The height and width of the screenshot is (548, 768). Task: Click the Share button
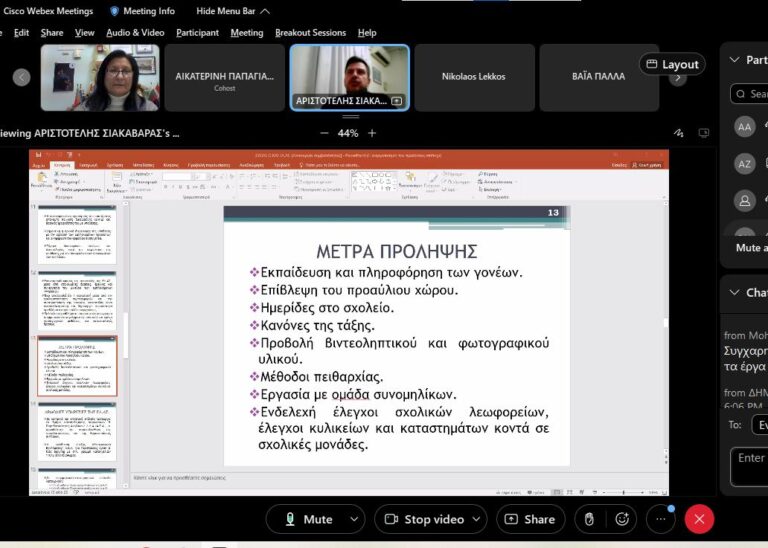pyautogui.click(x=530, y=519)
